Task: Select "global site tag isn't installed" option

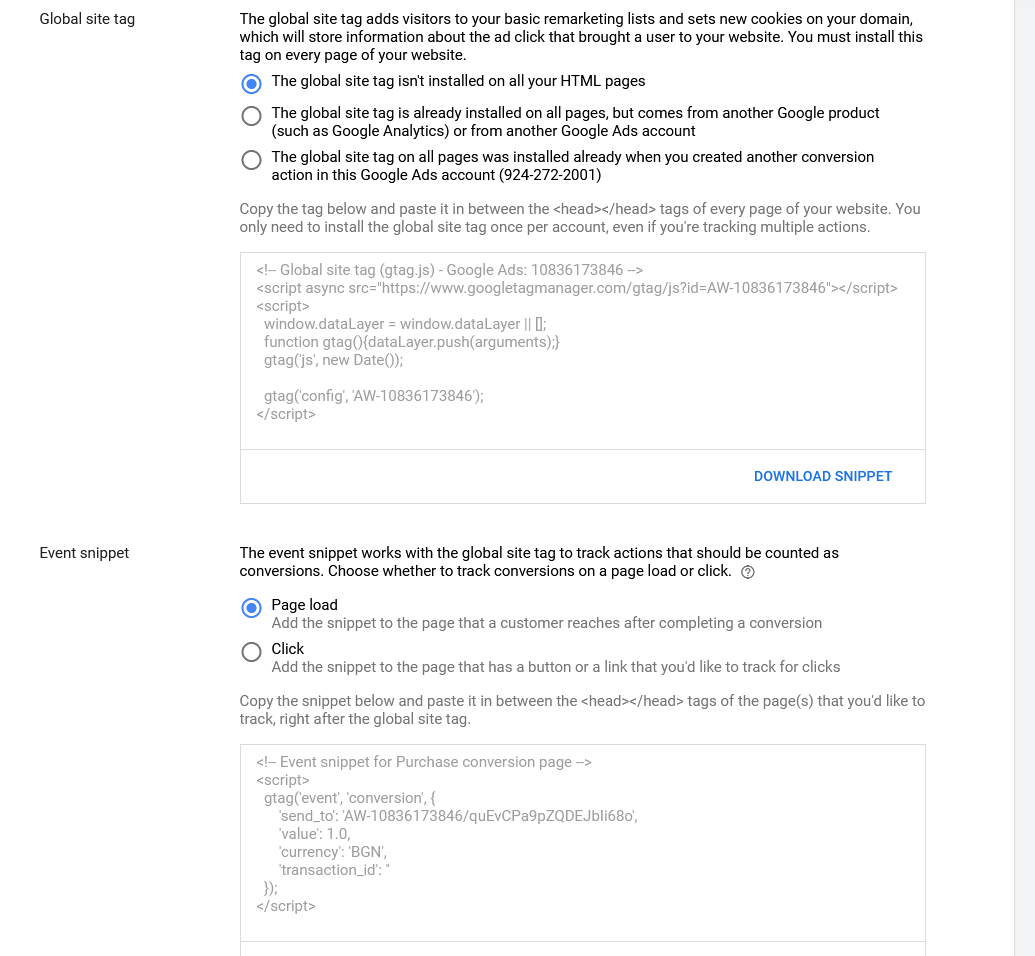Action: pos(251,83)
